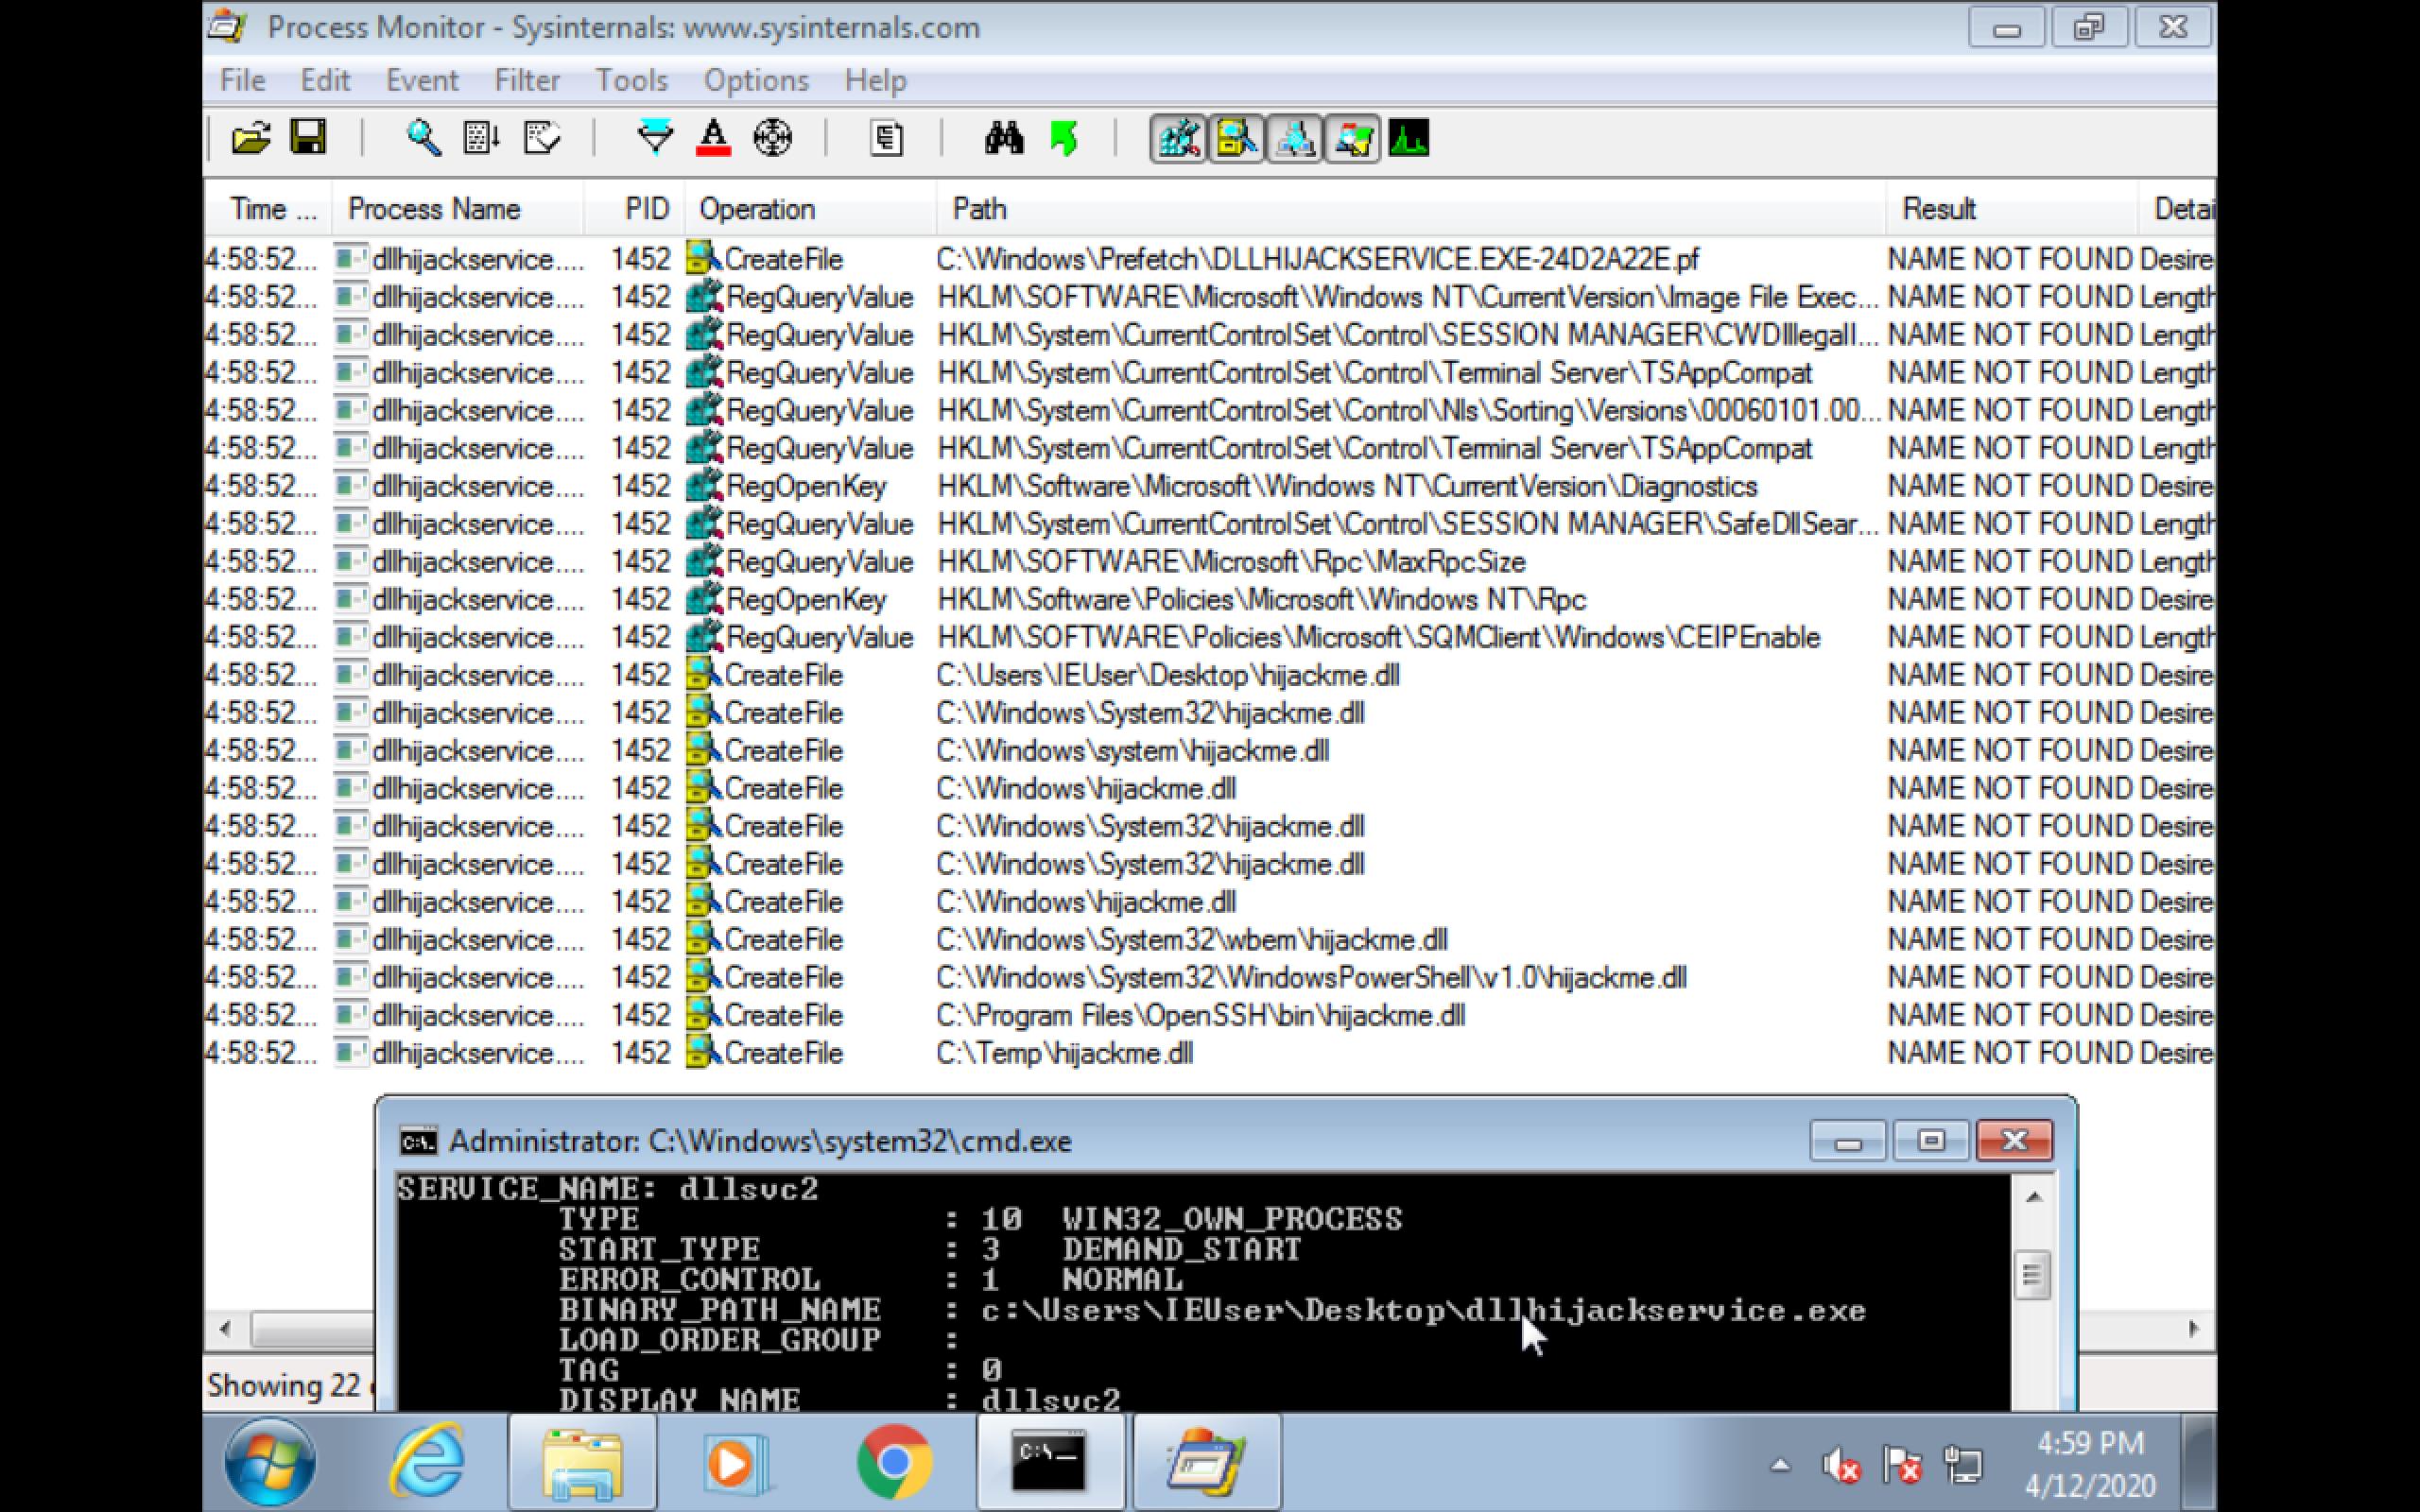
Task: Open the Windows Start menu orb
Action: pyautogui.click(x=270, y=1464)
